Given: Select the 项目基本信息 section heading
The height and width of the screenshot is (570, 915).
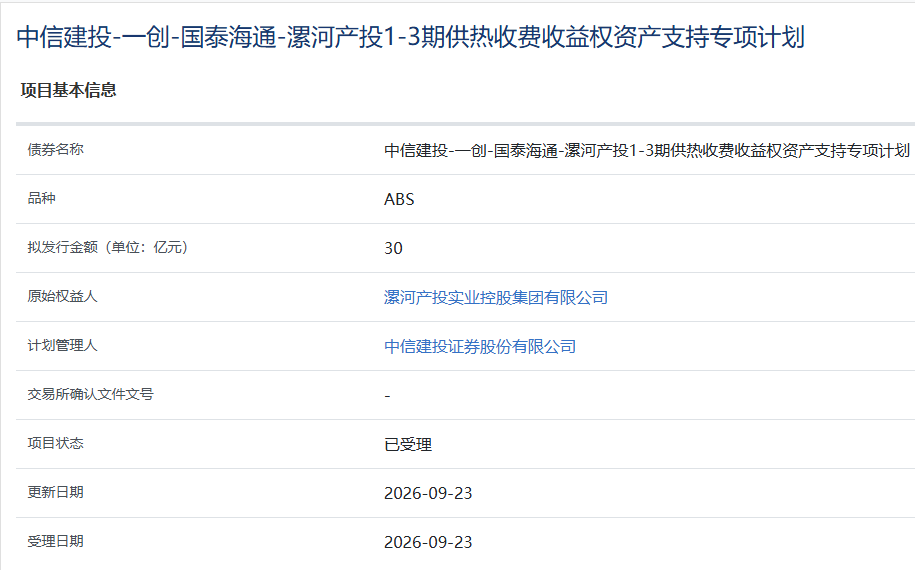Looking at the screenshot, I should click(69, 90).
